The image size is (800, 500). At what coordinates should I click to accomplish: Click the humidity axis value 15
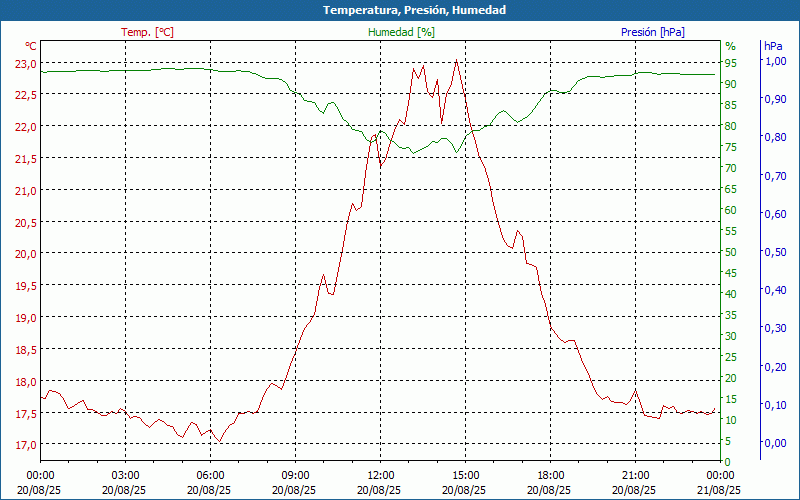coord(731,399)
